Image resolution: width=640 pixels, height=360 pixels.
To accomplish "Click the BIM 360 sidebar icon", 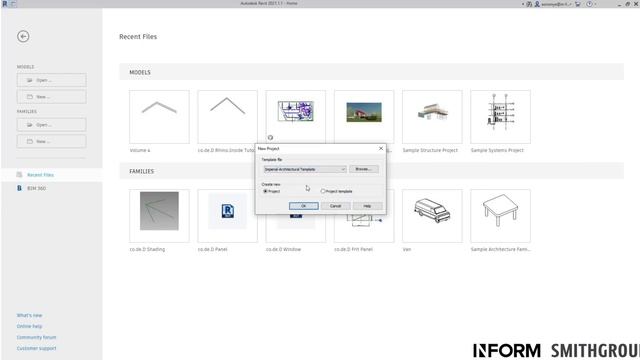I will [19, 188].
